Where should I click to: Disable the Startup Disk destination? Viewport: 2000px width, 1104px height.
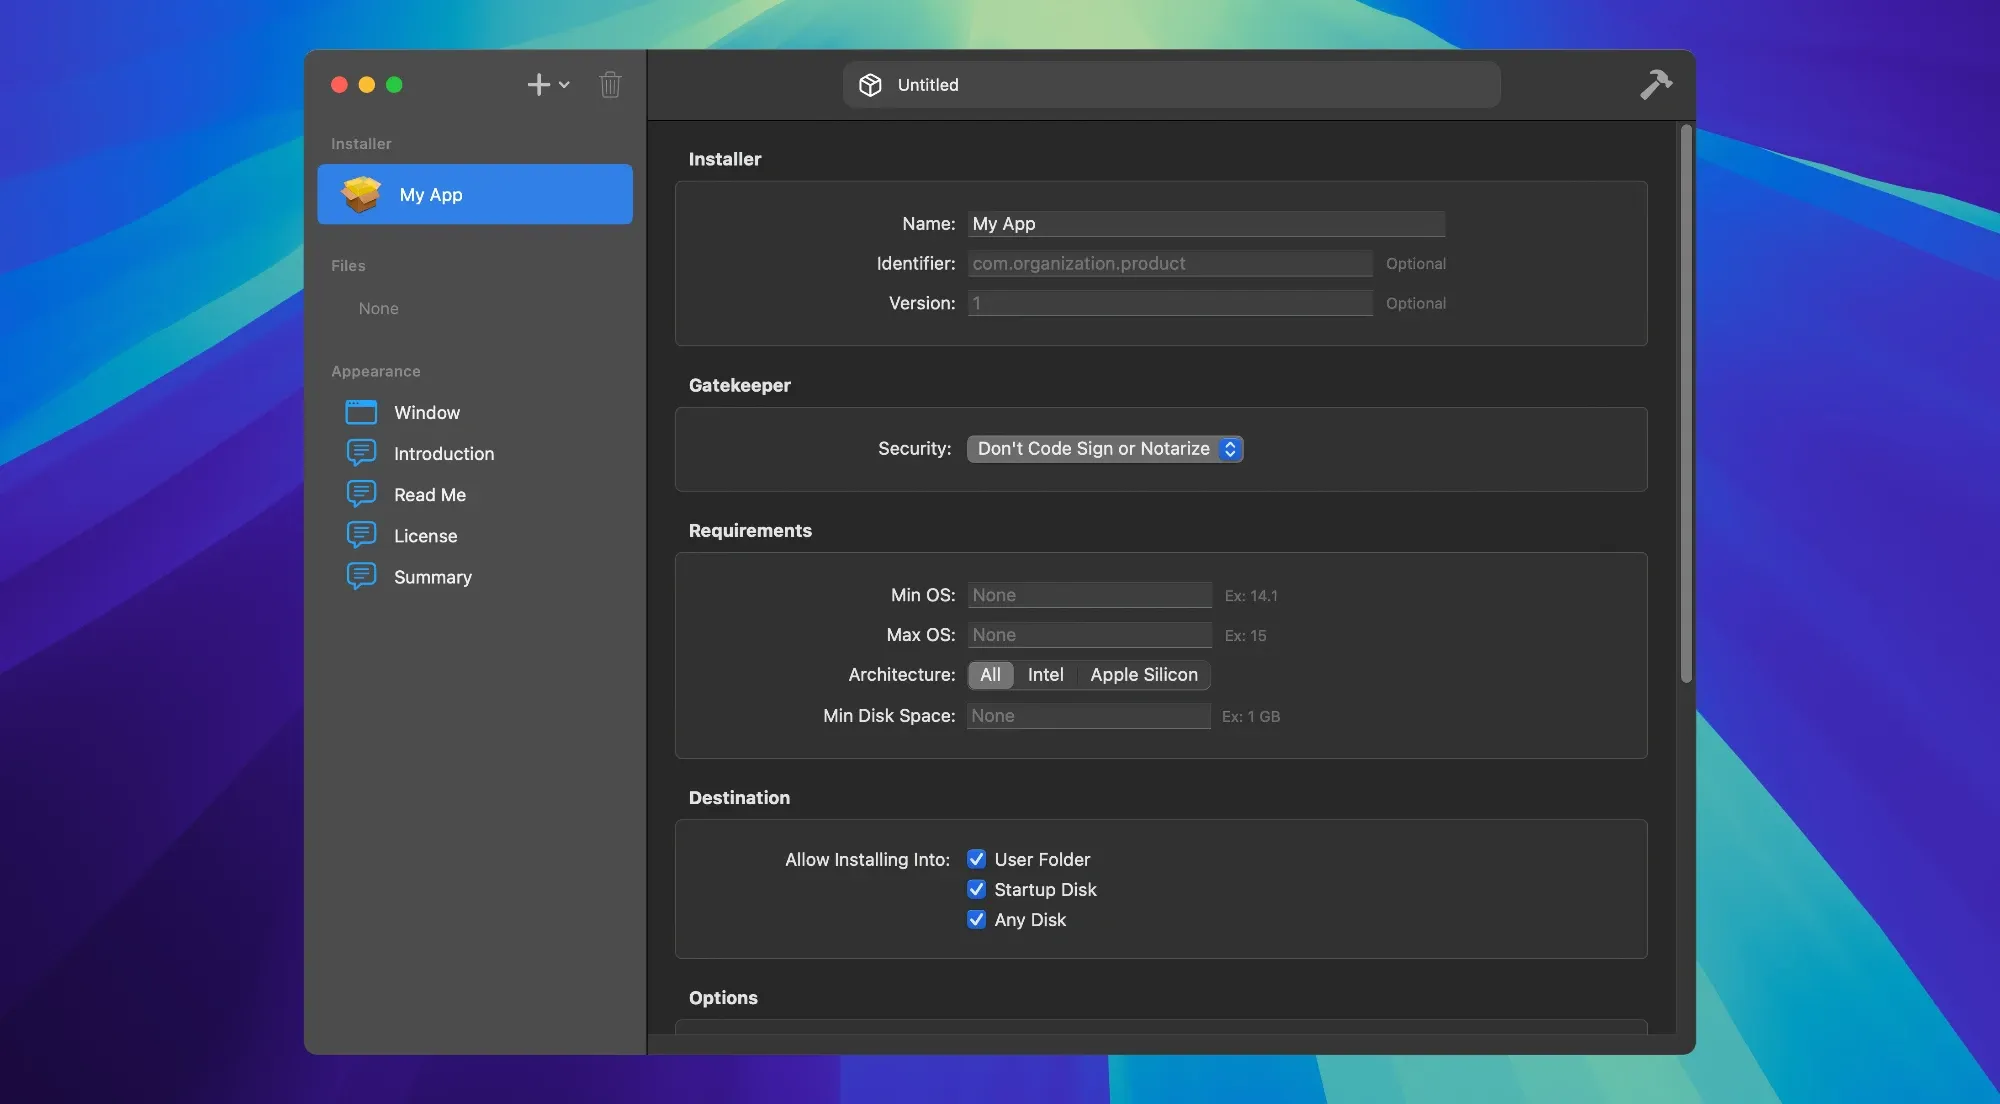point(976,889)
